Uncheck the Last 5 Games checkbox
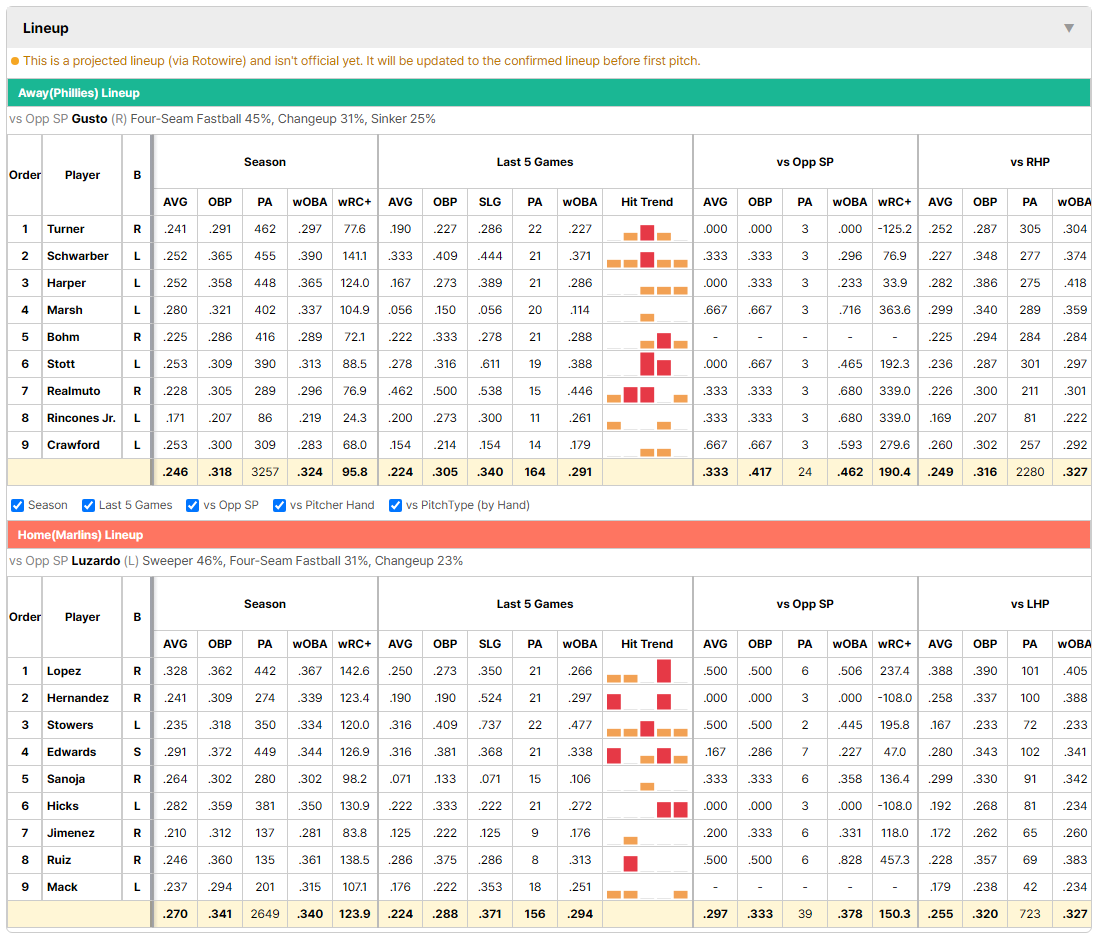The height and width of the screenshot is (939, 1098). [x=88, y=506]
